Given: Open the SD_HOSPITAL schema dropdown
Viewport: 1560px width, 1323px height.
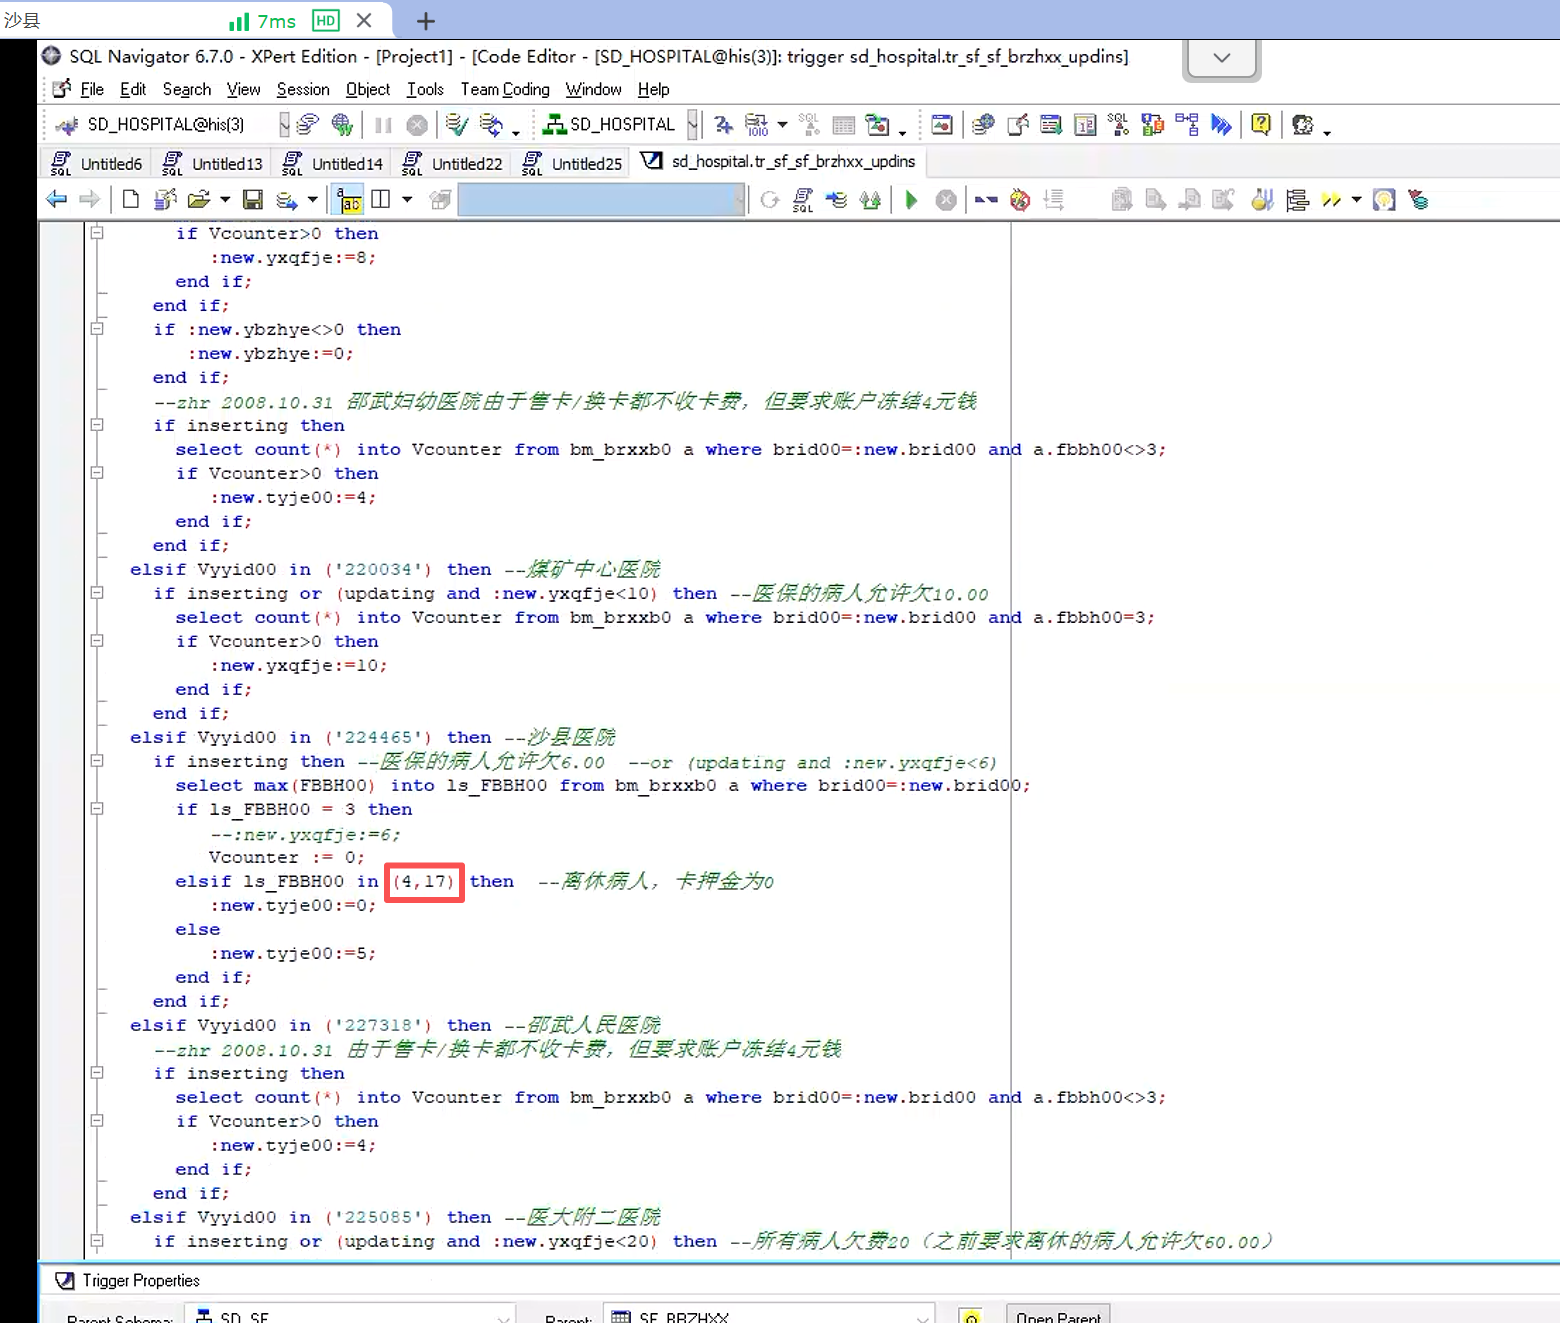Looking at the screenshot, I should coord(692,124).
